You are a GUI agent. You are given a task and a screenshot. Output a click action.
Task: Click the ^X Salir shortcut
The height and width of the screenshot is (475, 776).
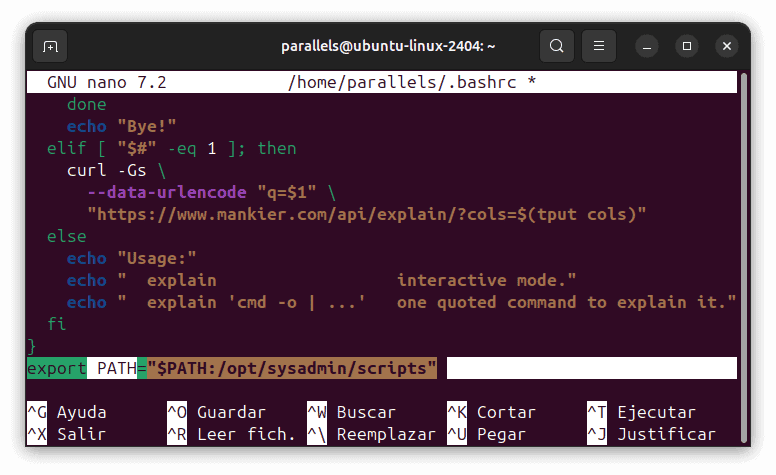tap(67, 434)
